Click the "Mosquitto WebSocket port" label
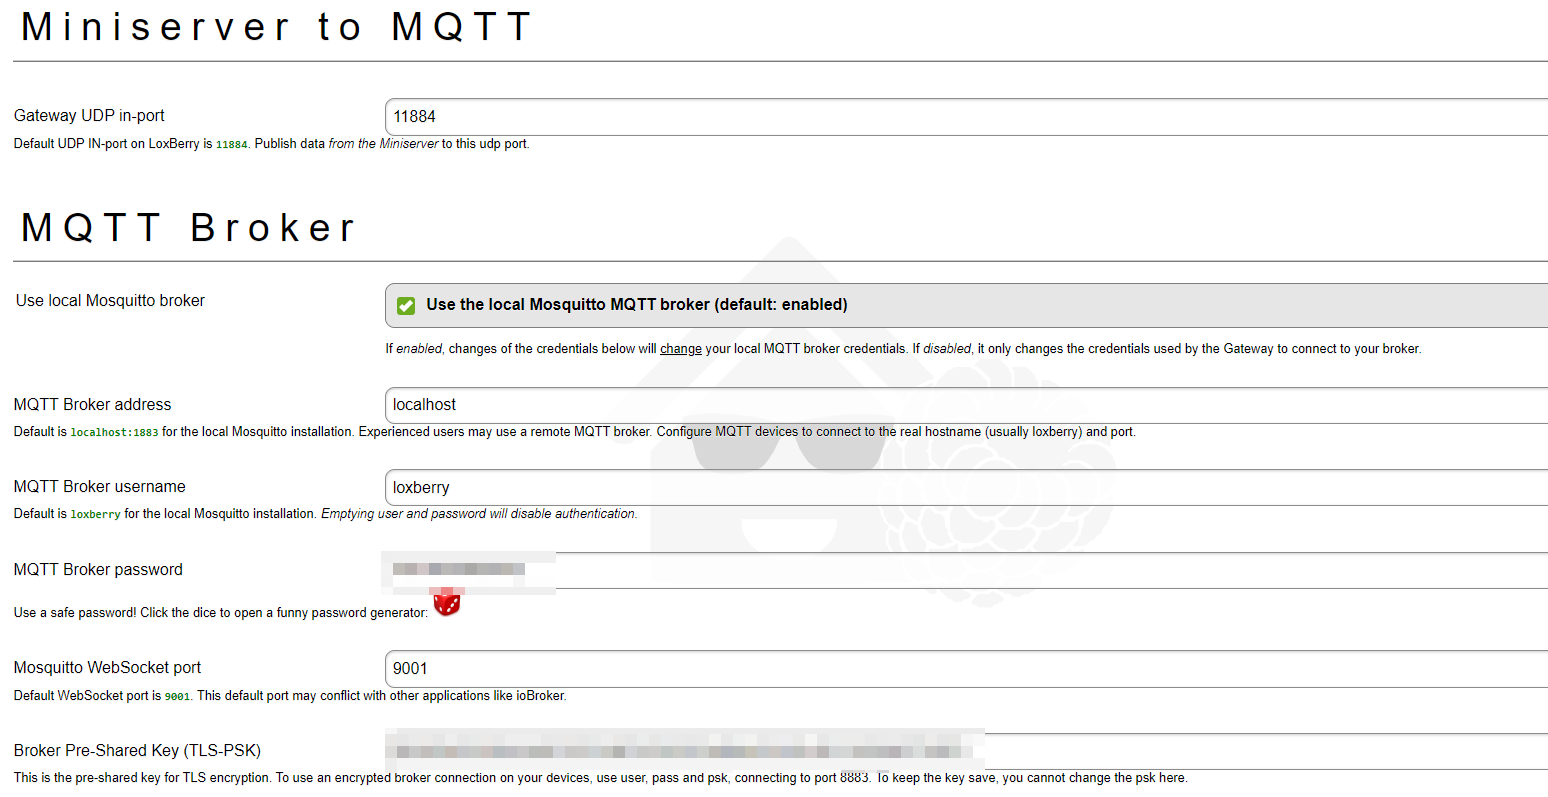This screenshot has width=1548, height=797. coord(107,668)
